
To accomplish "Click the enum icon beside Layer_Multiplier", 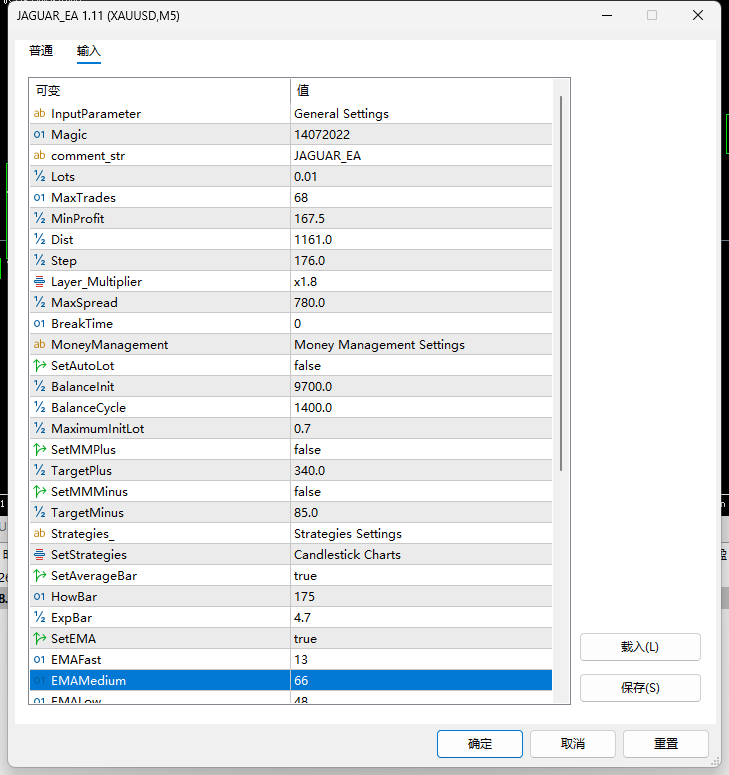I will (x=40, y=282).
